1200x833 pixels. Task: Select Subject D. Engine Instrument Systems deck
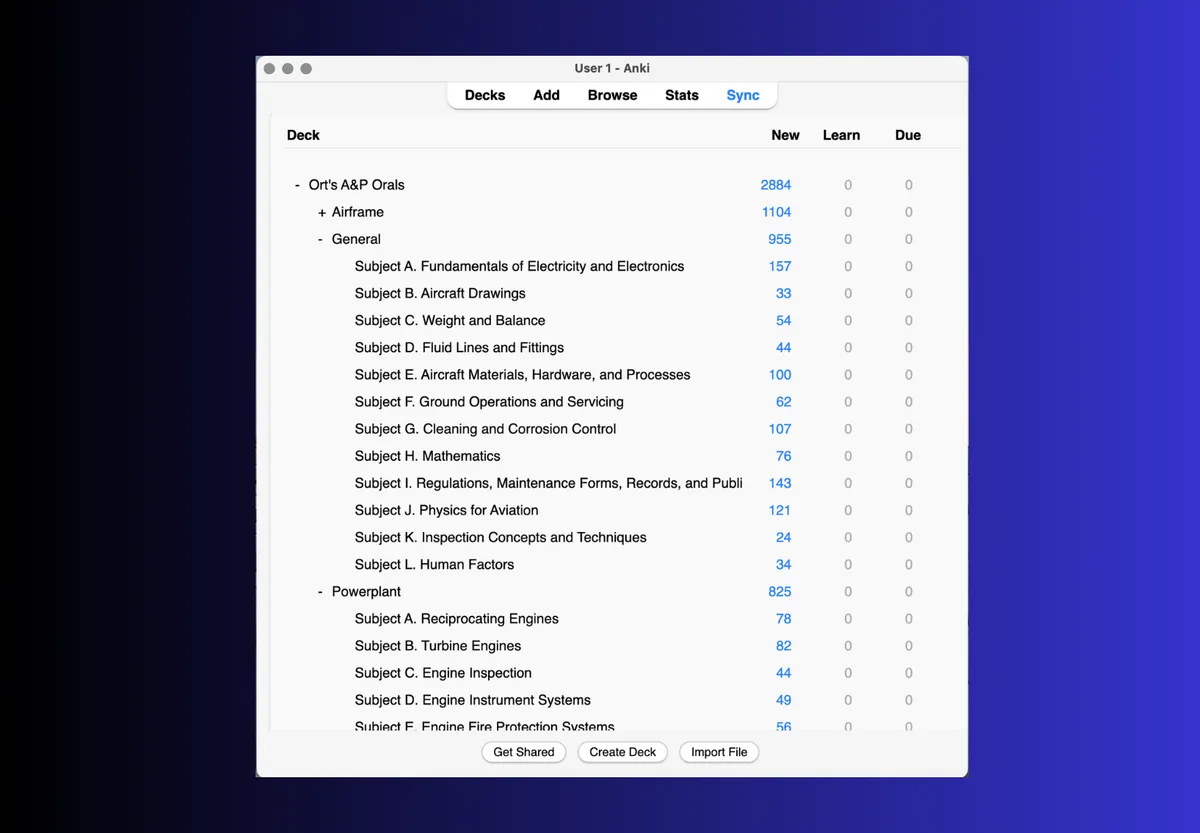click(x=473, y=699)
